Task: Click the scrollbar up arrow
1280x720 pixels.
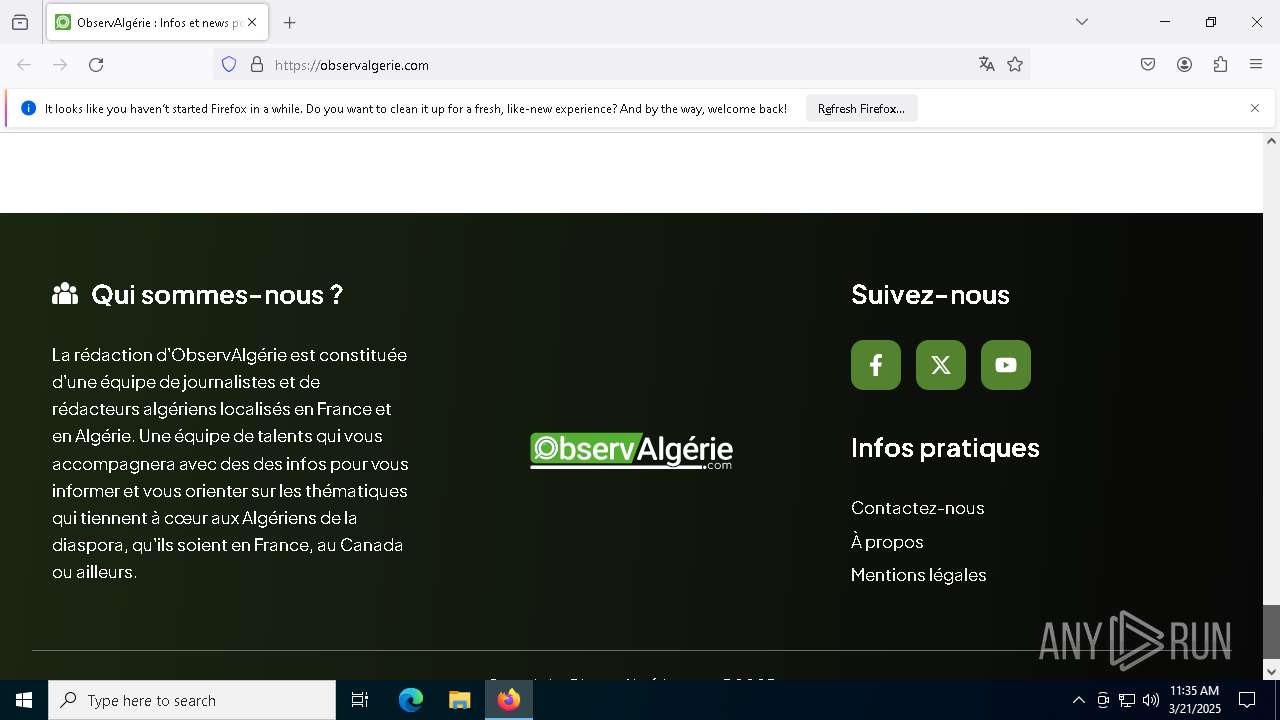Action: pos(1271,141)
